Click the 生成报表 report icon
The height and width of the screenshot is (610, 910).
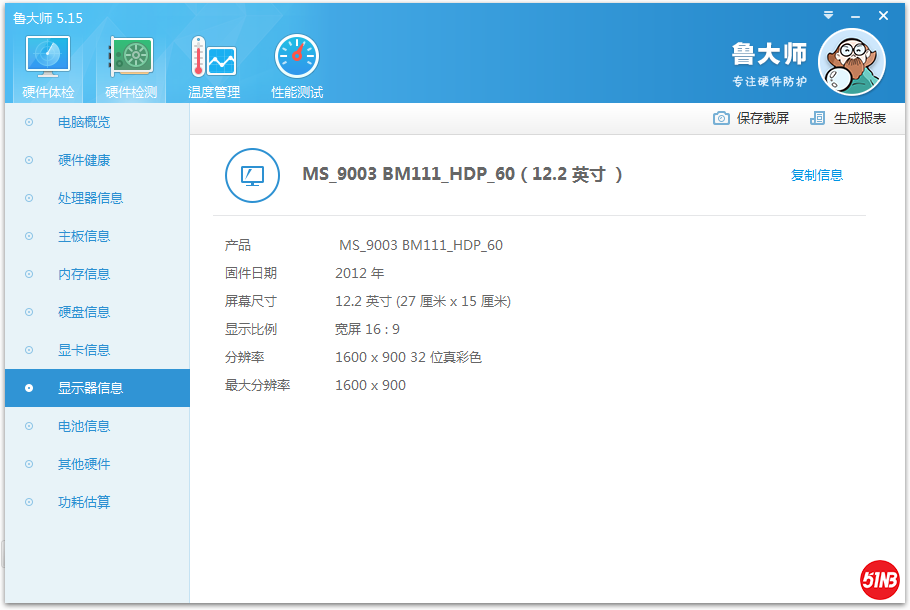pos(818,118)
